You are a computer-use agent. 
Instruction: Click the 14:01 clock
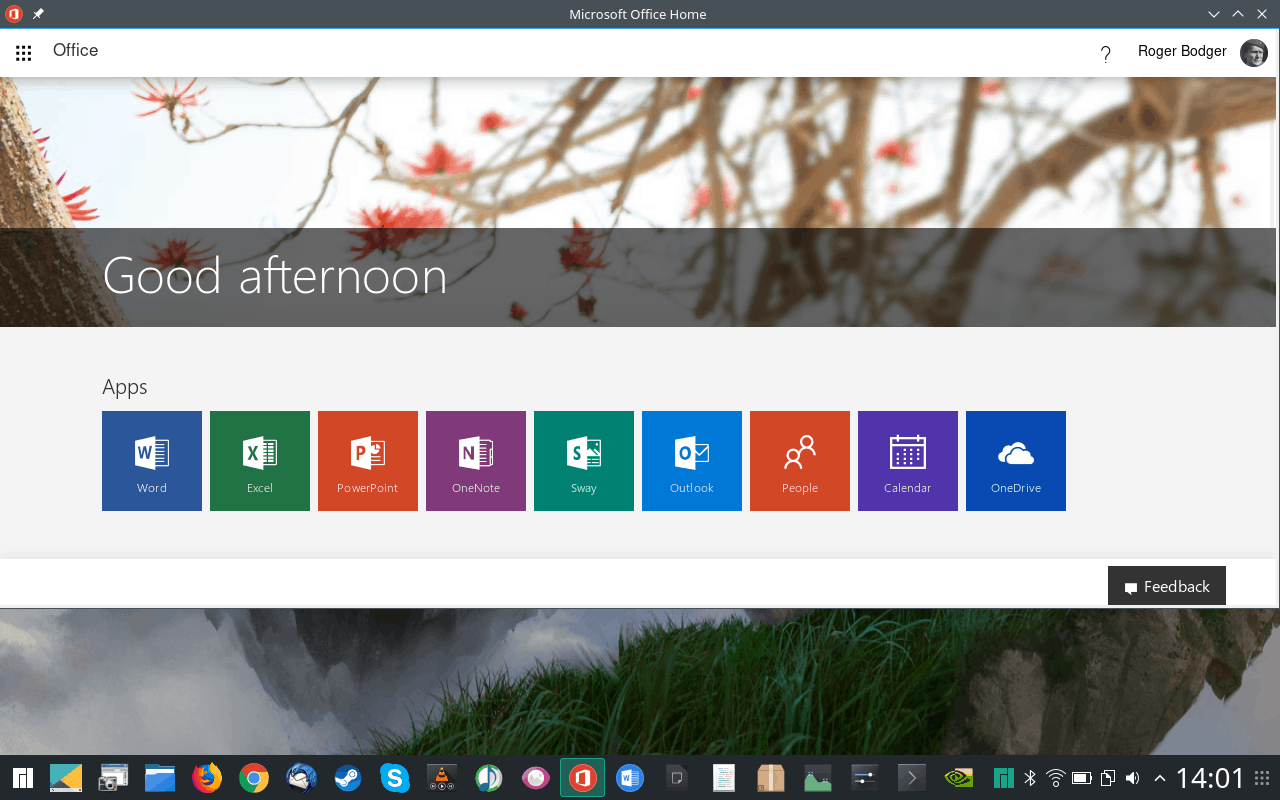(x=1210, y=778)
